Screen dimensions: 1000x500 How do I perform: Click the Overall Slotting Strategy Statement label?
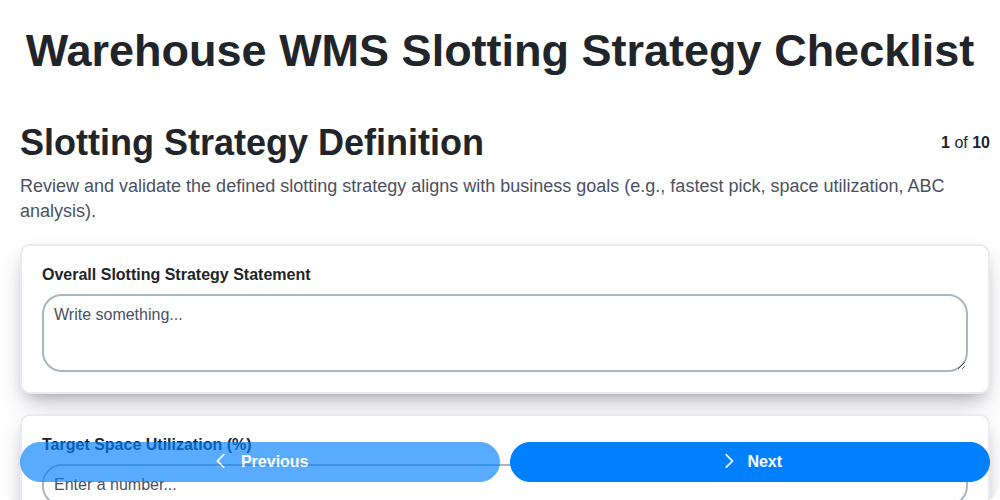pos(176,274)
